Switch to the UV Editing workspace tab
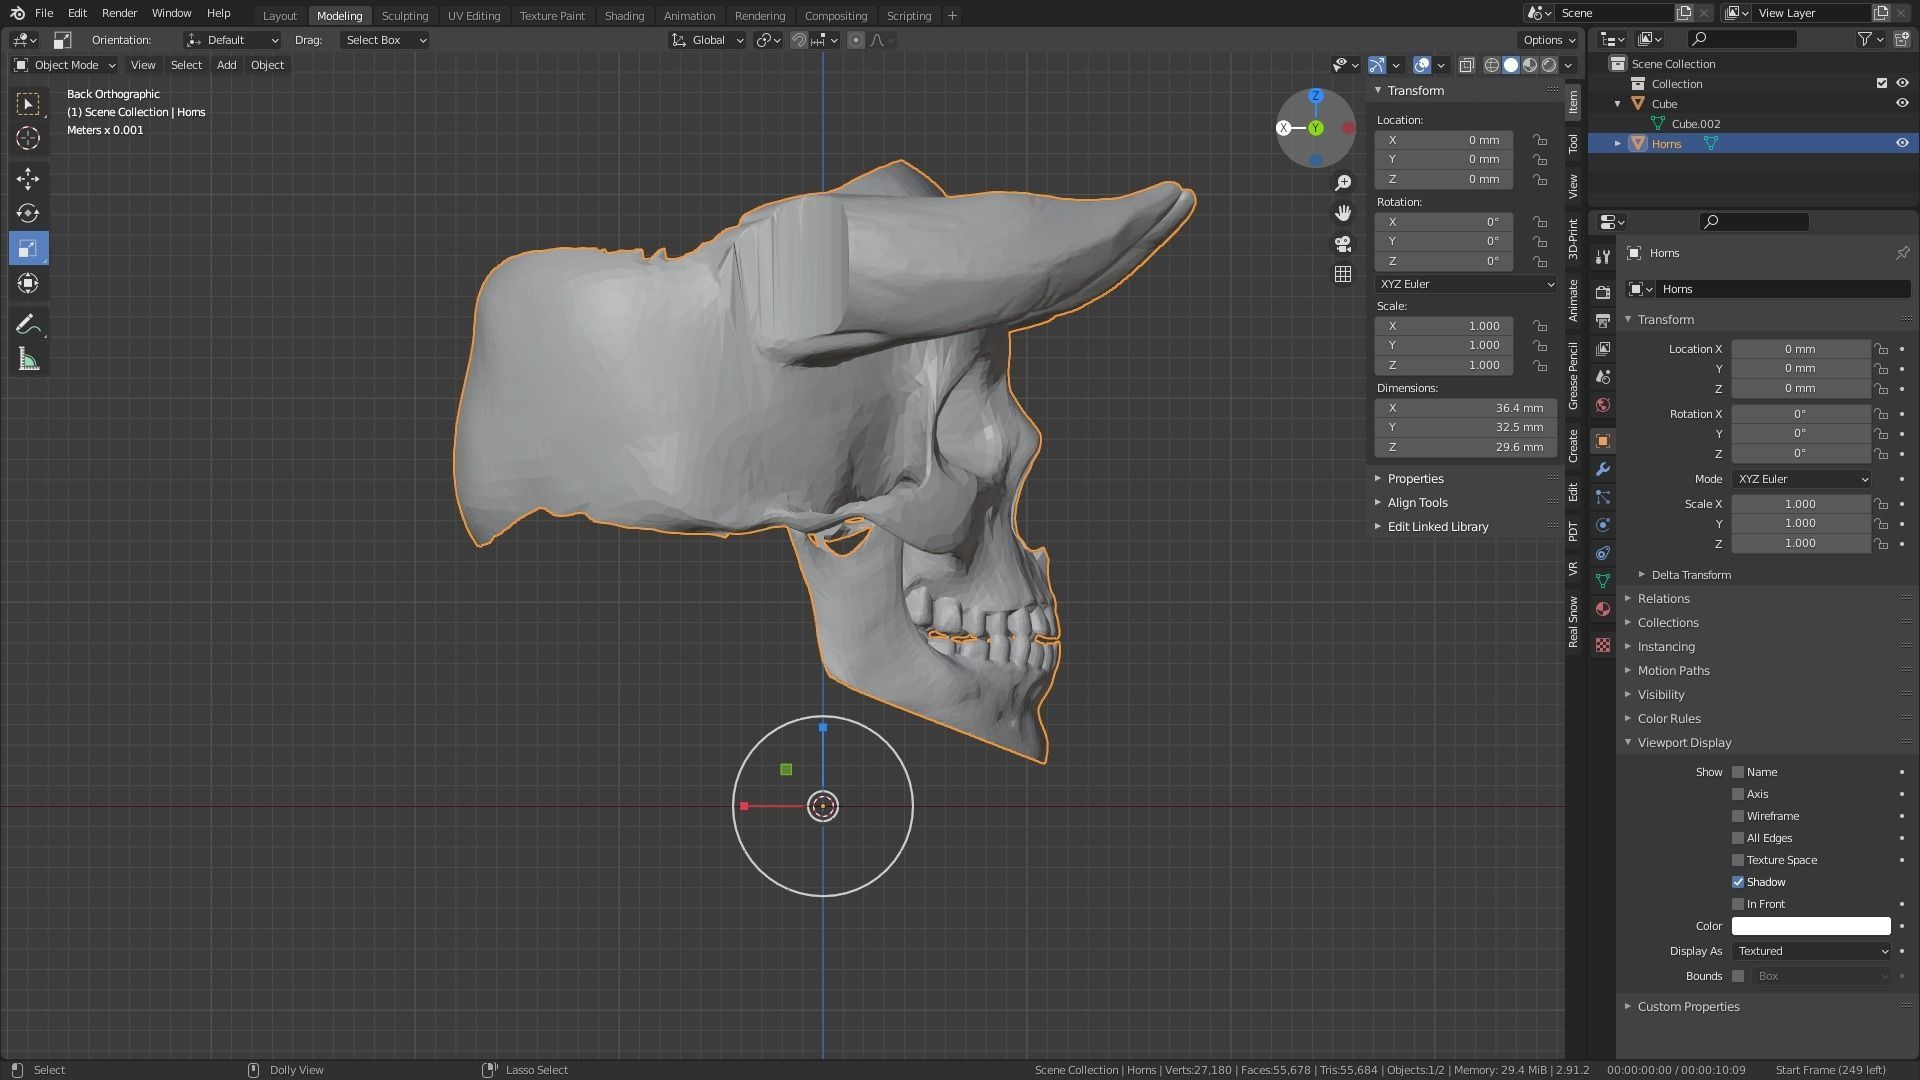 pyautogui.click(x=474, y=16)
